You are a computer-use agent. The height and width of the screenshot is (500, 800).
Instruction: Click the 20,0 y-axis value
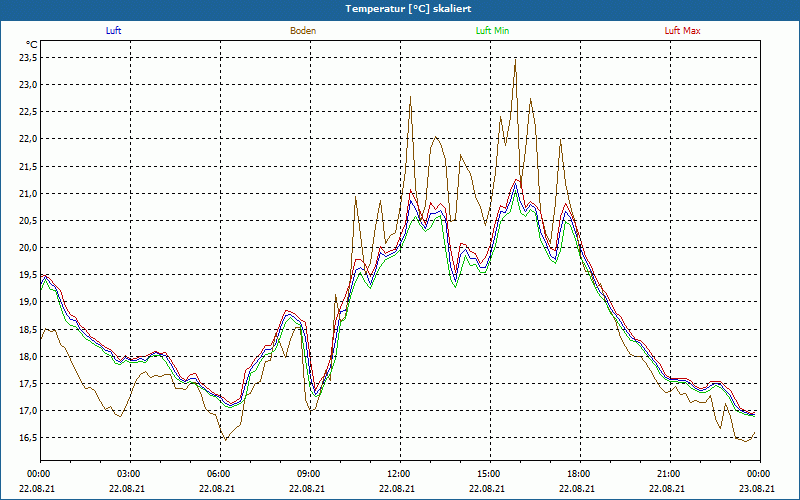[x=28, y=247]
